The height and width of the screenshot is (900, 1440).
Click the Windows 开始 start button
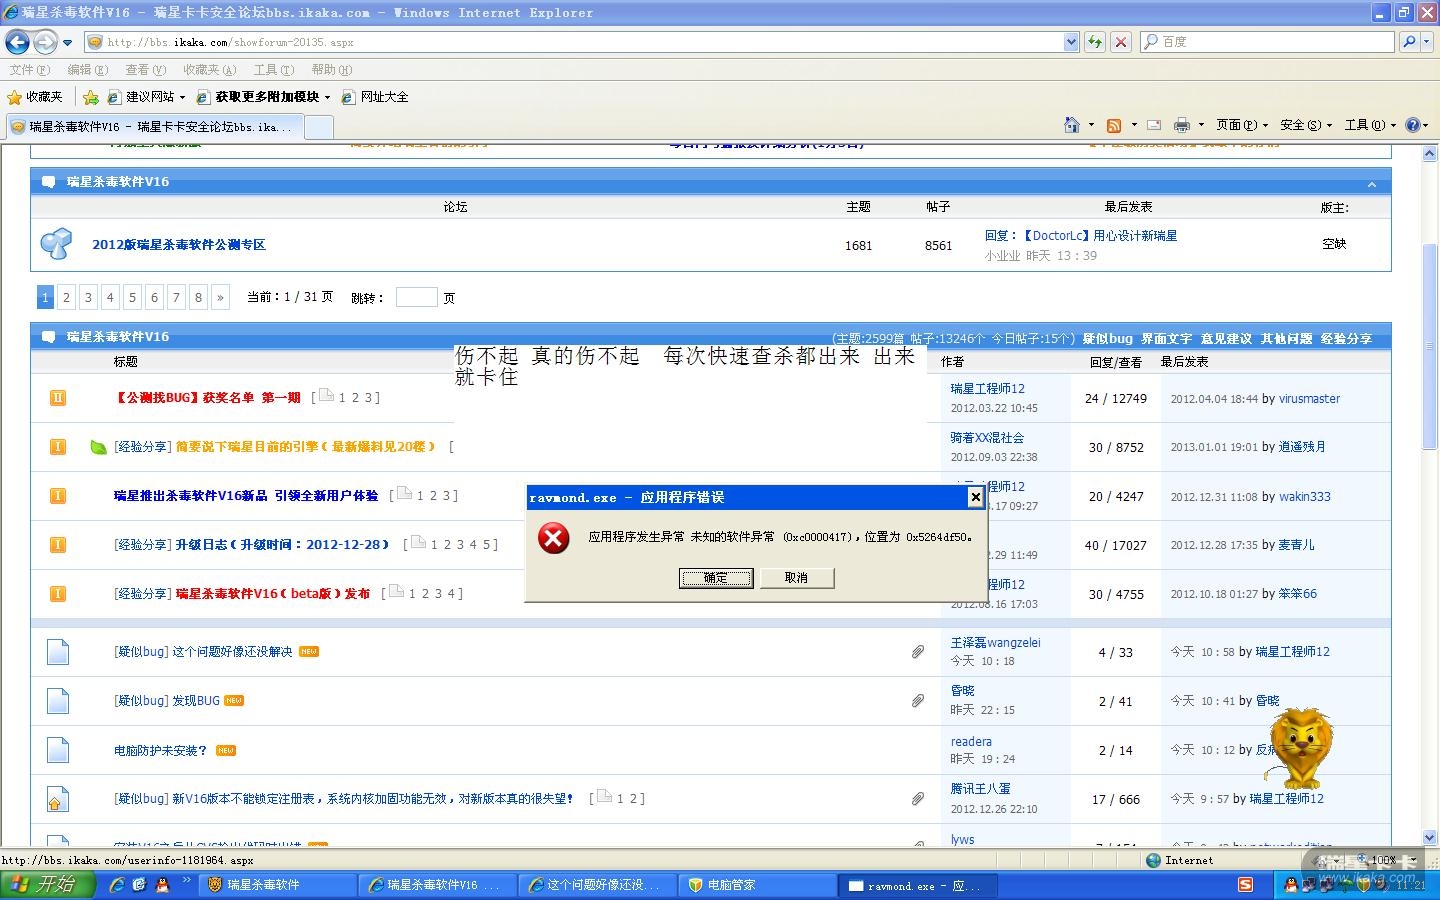tap(47, 885)
